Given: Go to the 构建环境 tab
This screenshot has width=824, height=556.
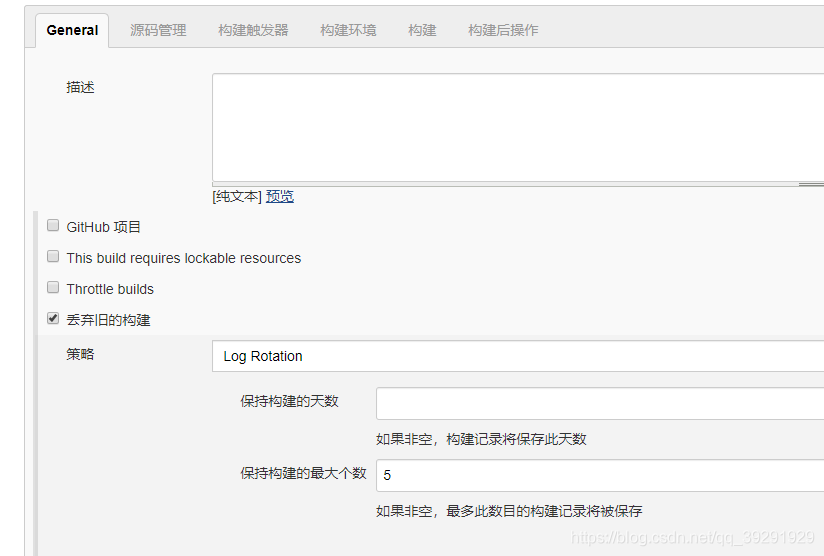Looking at the screenshot, I should [348, 30].
